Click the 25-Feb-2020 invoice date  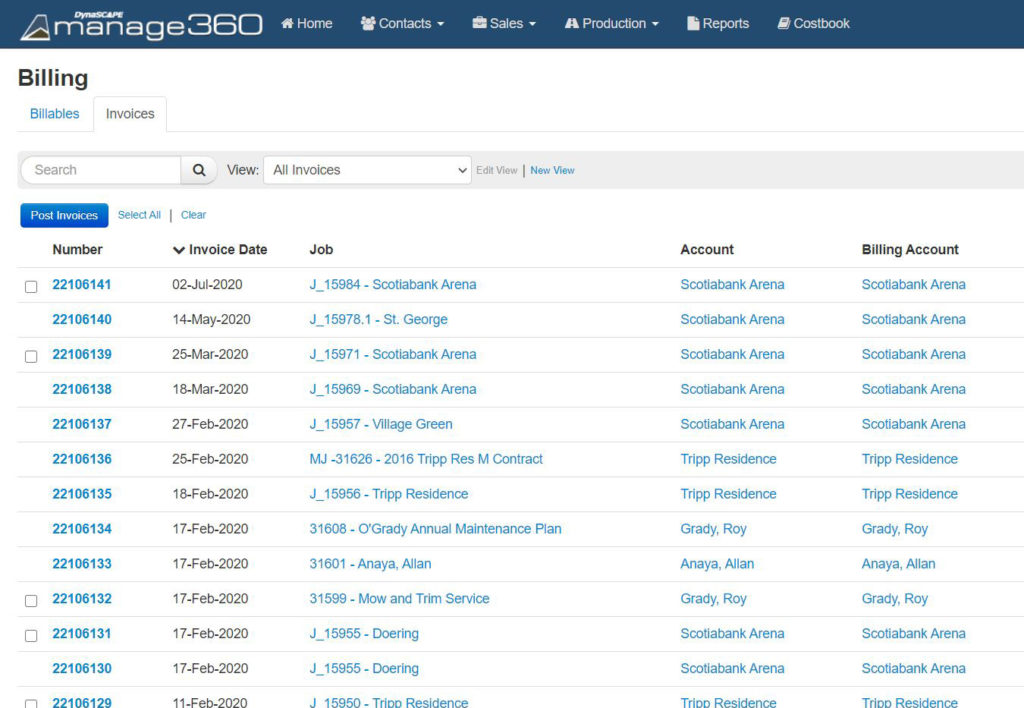pos(210,459)
